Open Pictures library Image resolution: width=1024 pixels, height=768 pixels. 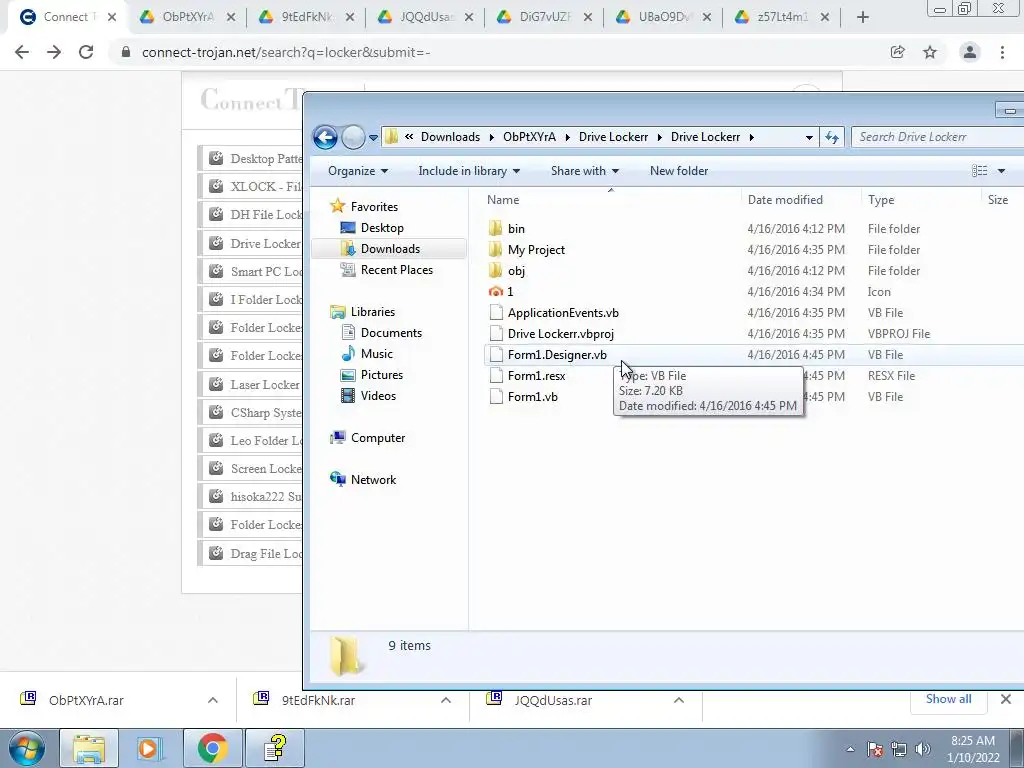click(x=381, y=374)
